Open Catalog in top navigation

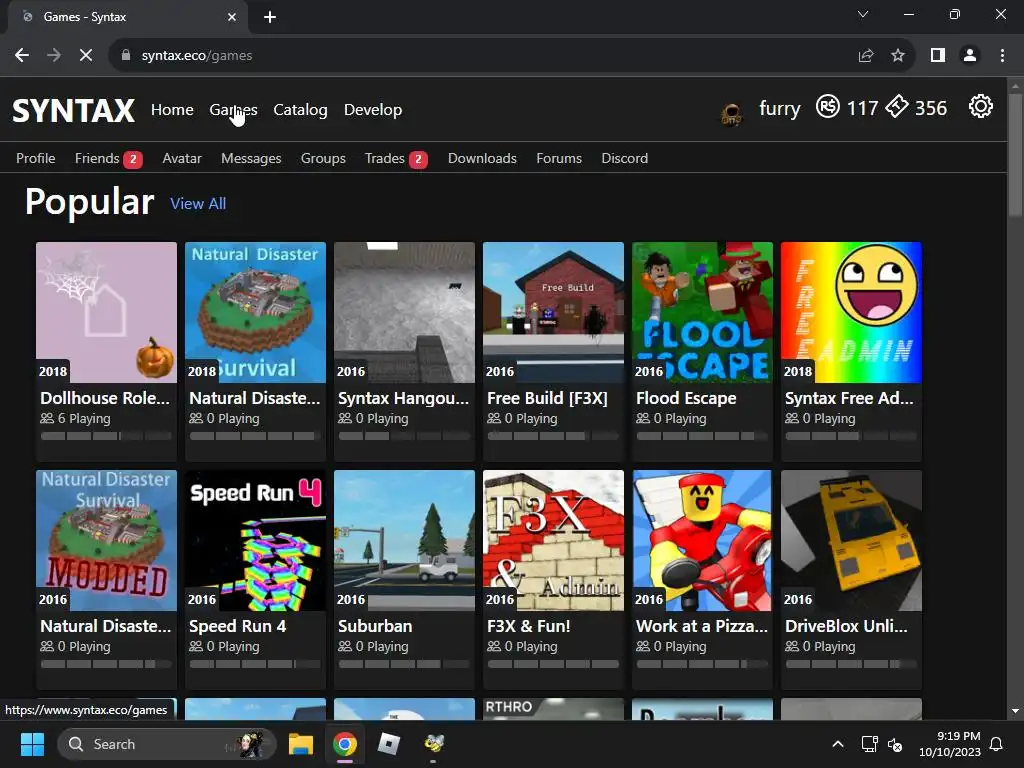tap(300, 110)
